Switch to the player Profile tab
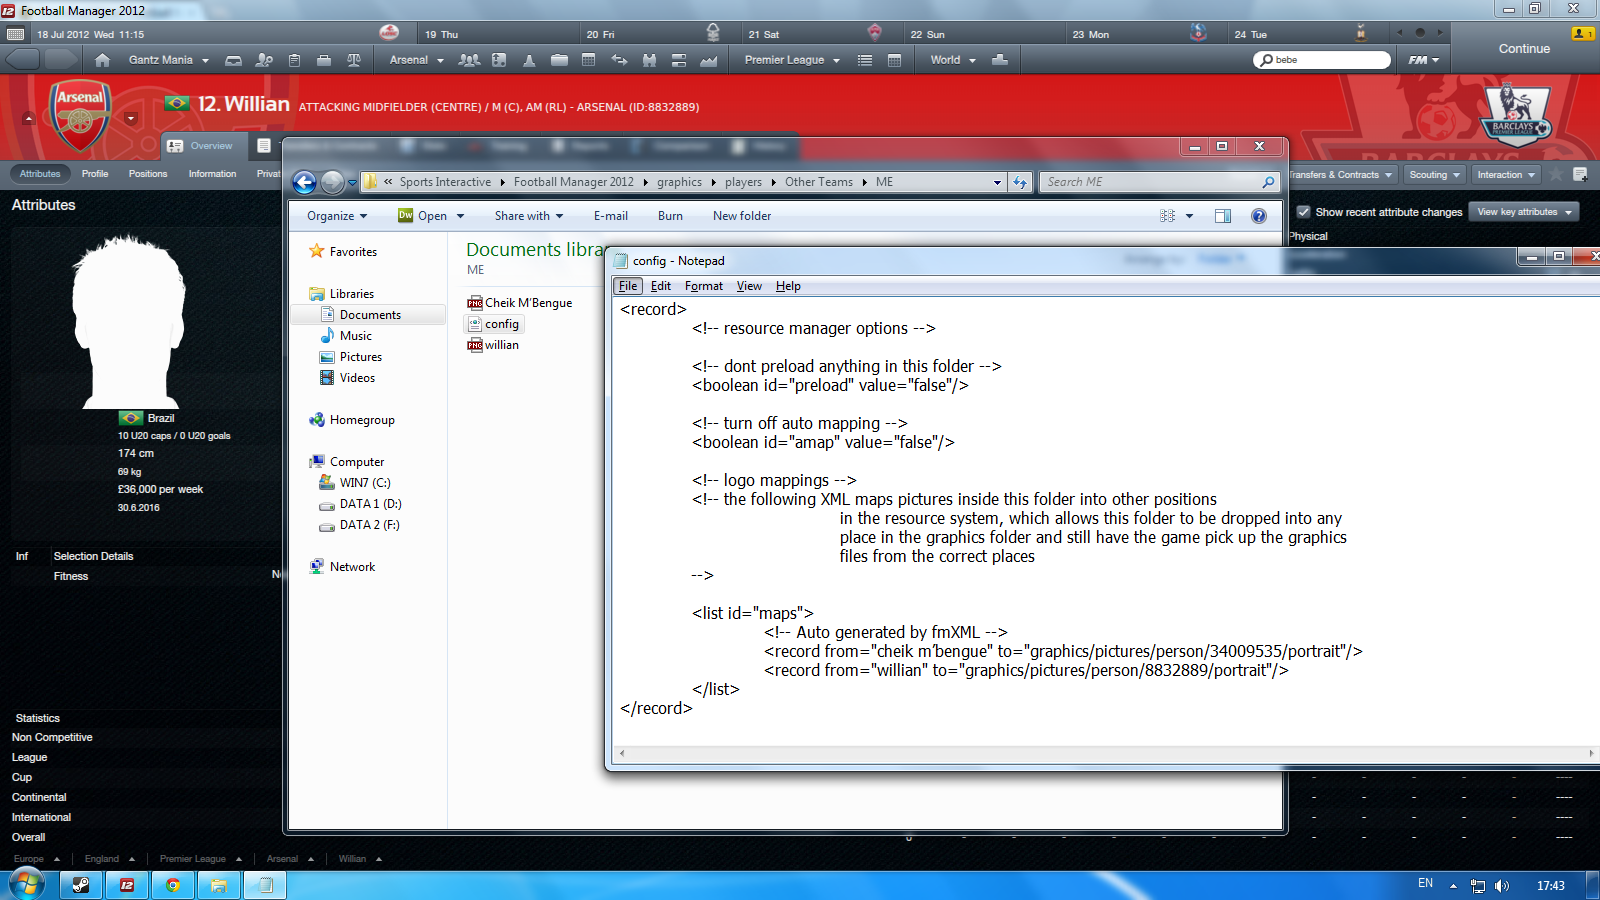 click(95, 174)
